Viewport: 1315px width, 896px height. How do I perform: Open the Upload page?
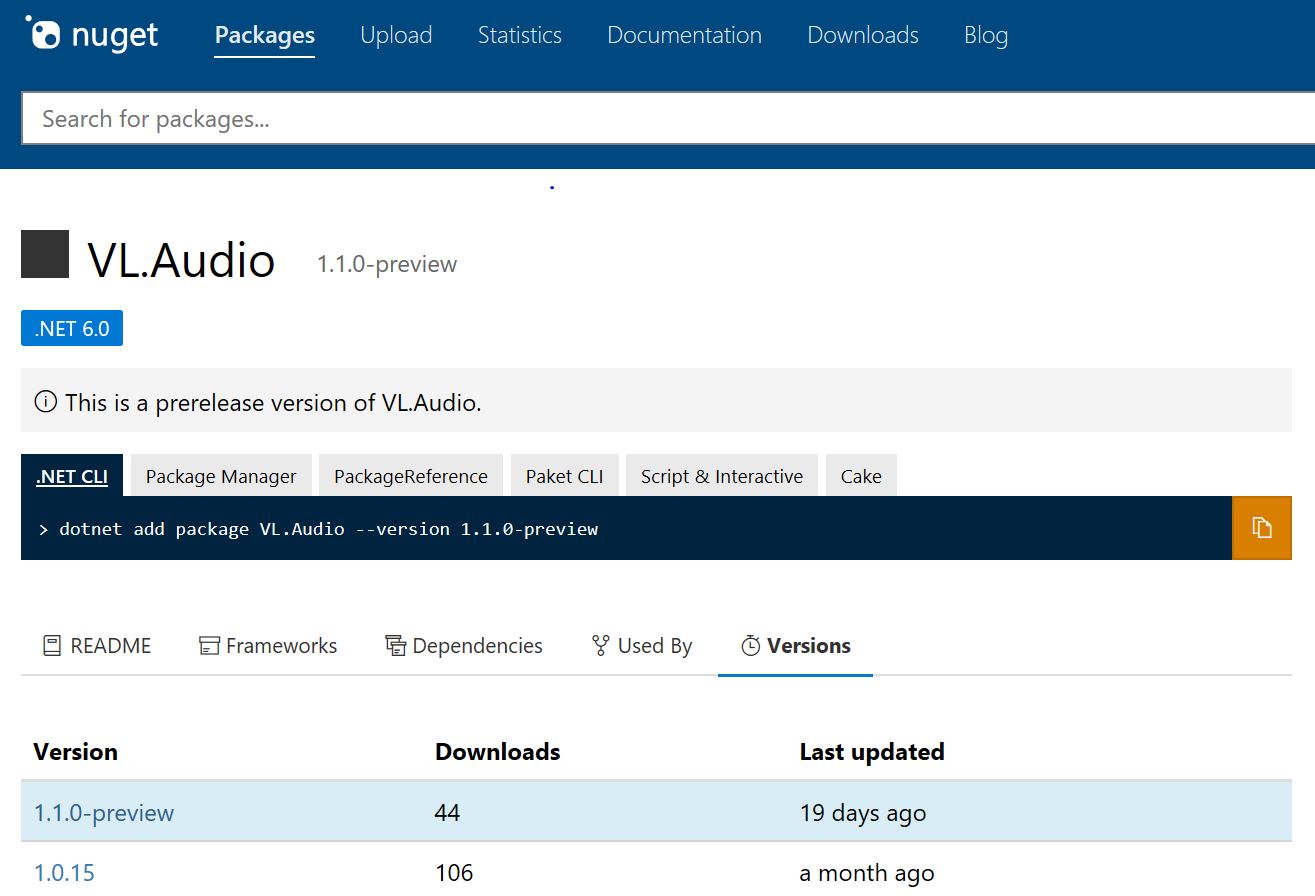(x=396, y=35)
